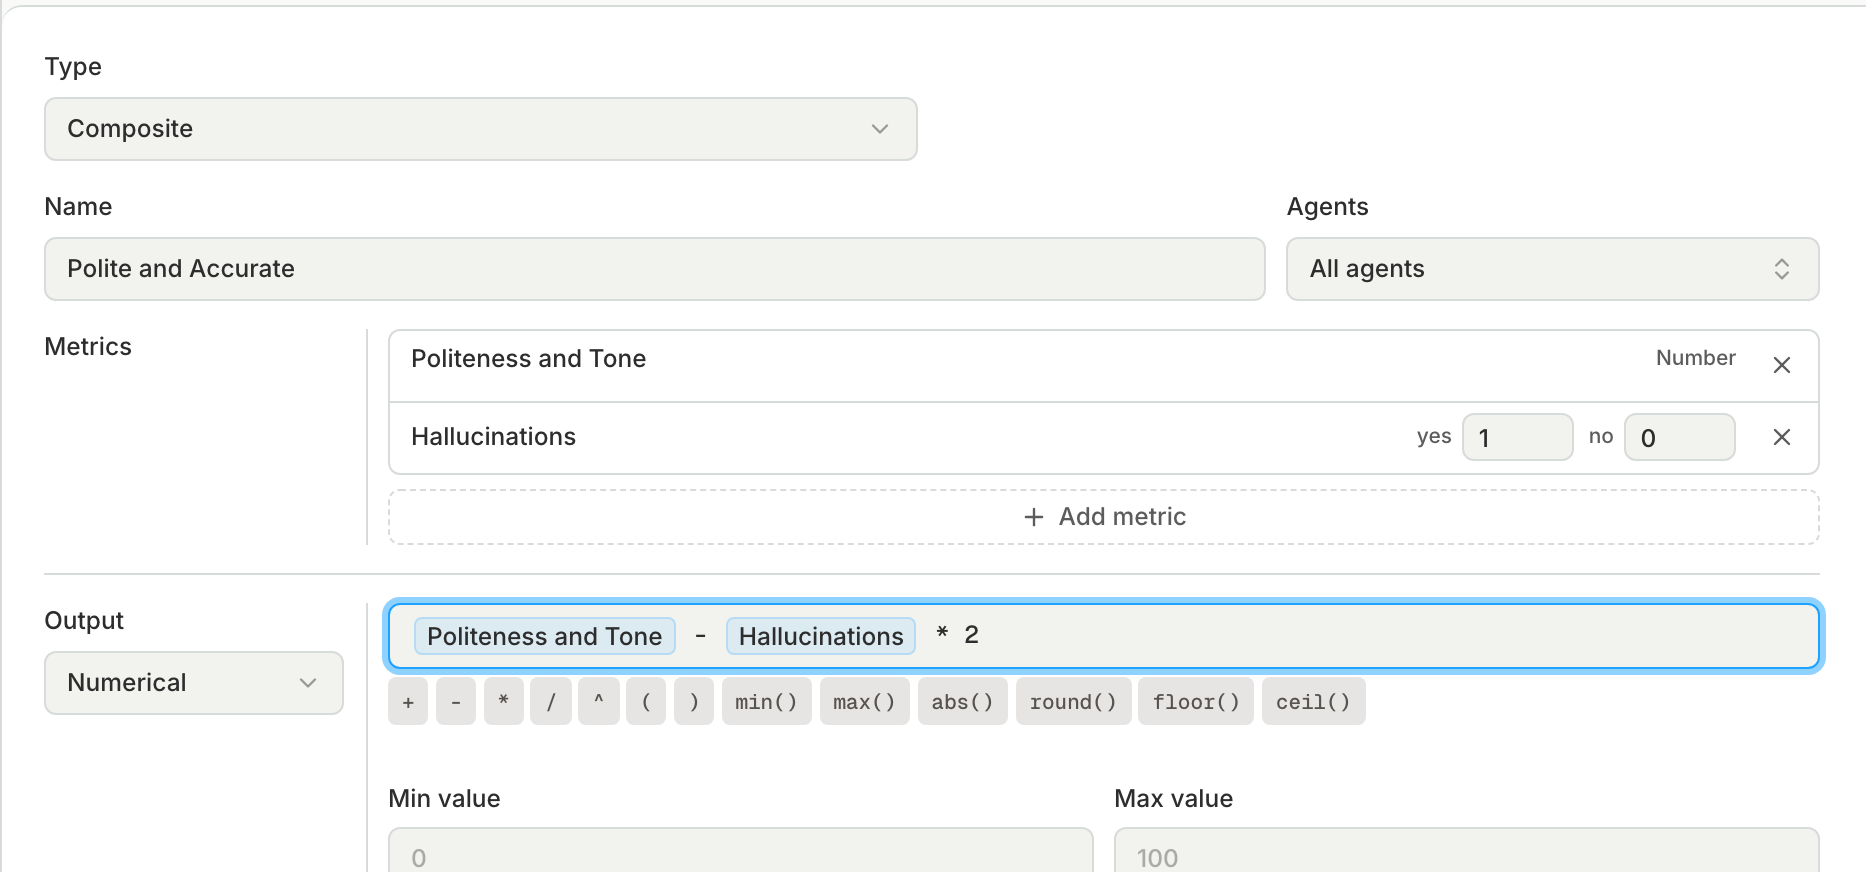Click Add metric button

click(1104, 517)
